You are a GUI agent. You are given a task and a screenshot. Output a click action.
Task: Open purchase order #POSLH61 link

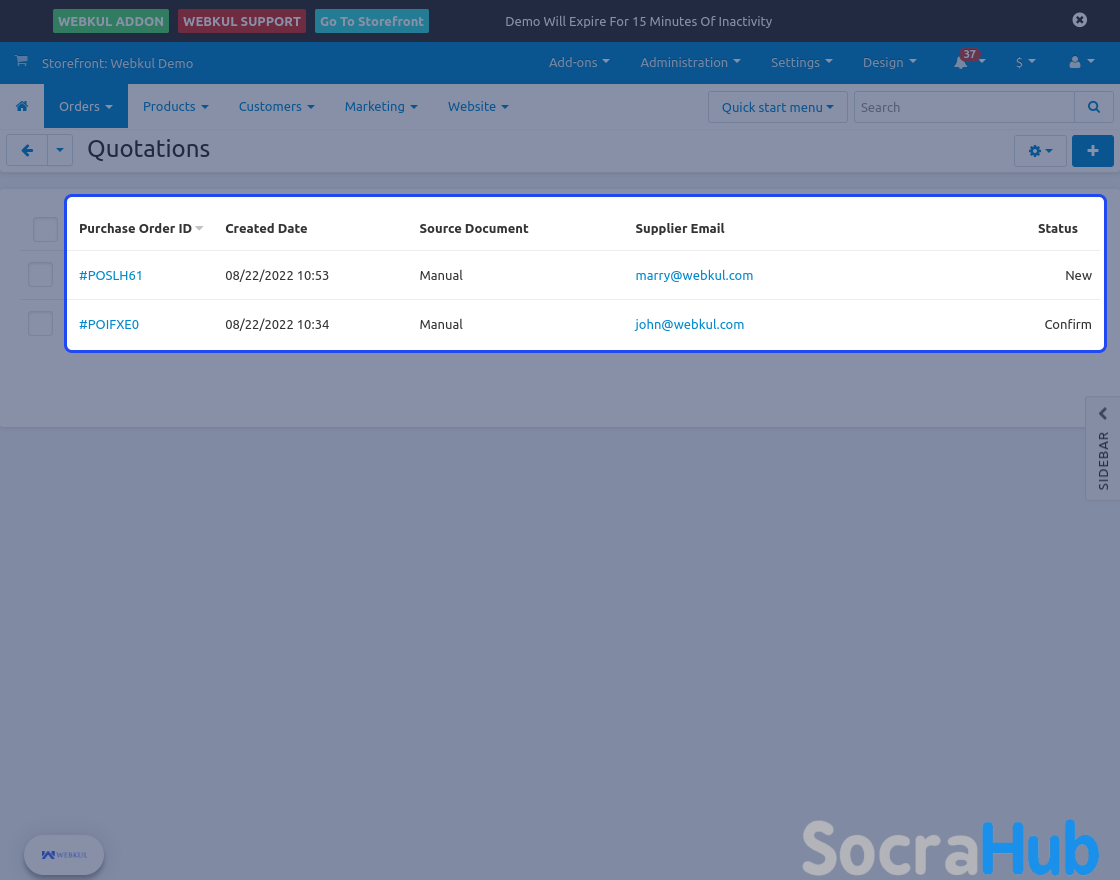tap(111, 275)
